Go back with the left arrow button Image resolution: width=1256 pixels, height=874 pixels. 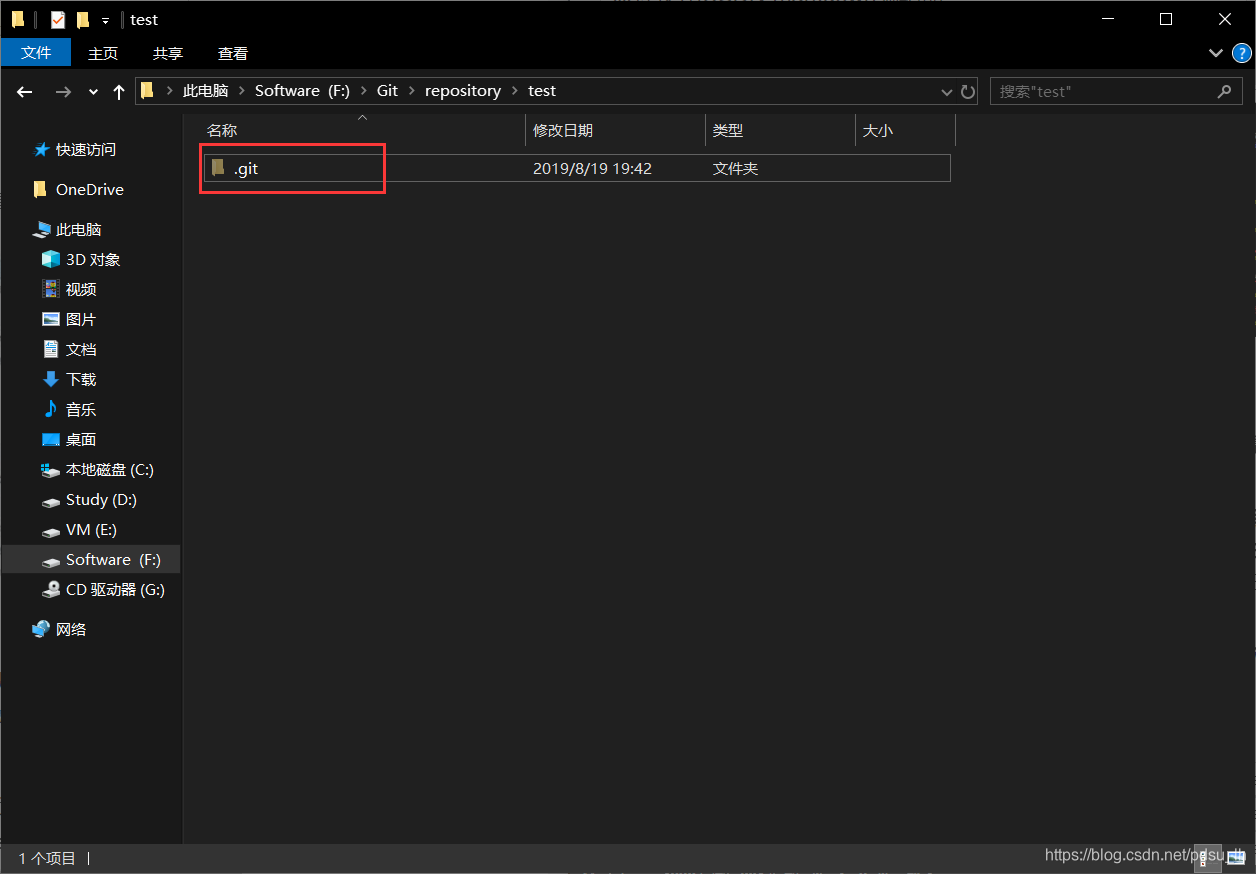(26, 91)
